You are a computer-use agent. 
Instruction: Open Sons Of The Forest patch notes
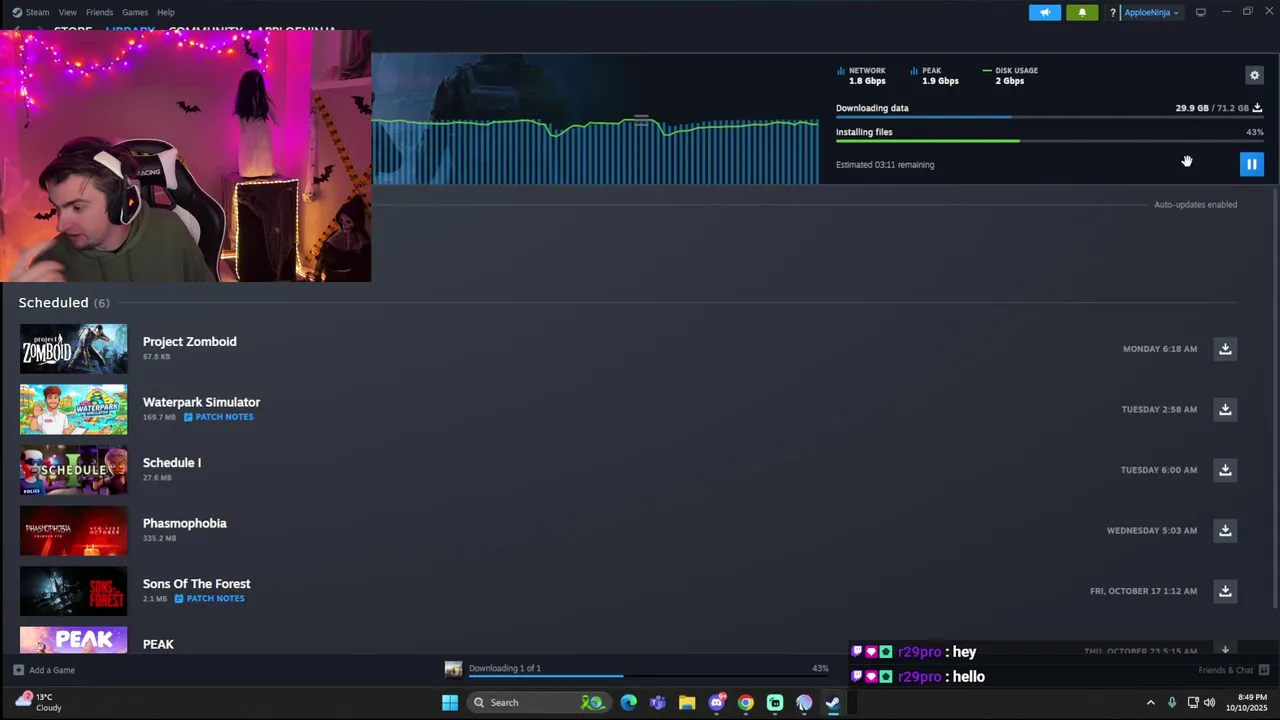209,599
